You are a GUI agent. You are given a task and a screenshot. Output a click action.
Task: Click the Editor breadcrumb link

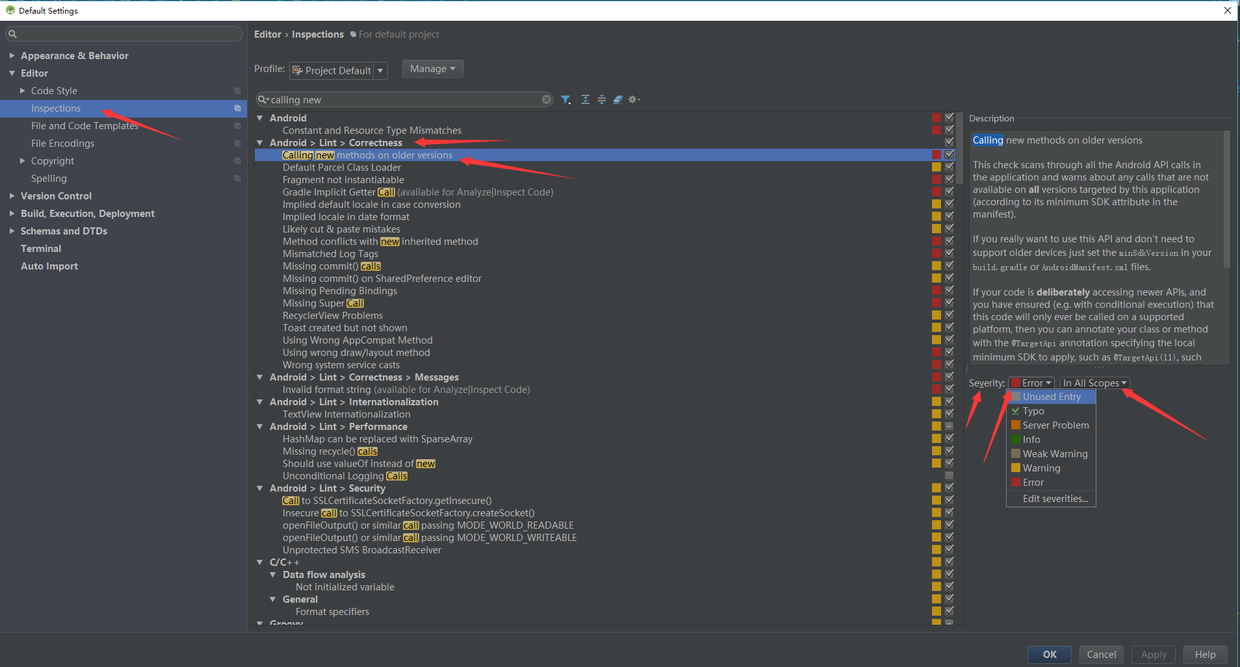pos(267,34)
